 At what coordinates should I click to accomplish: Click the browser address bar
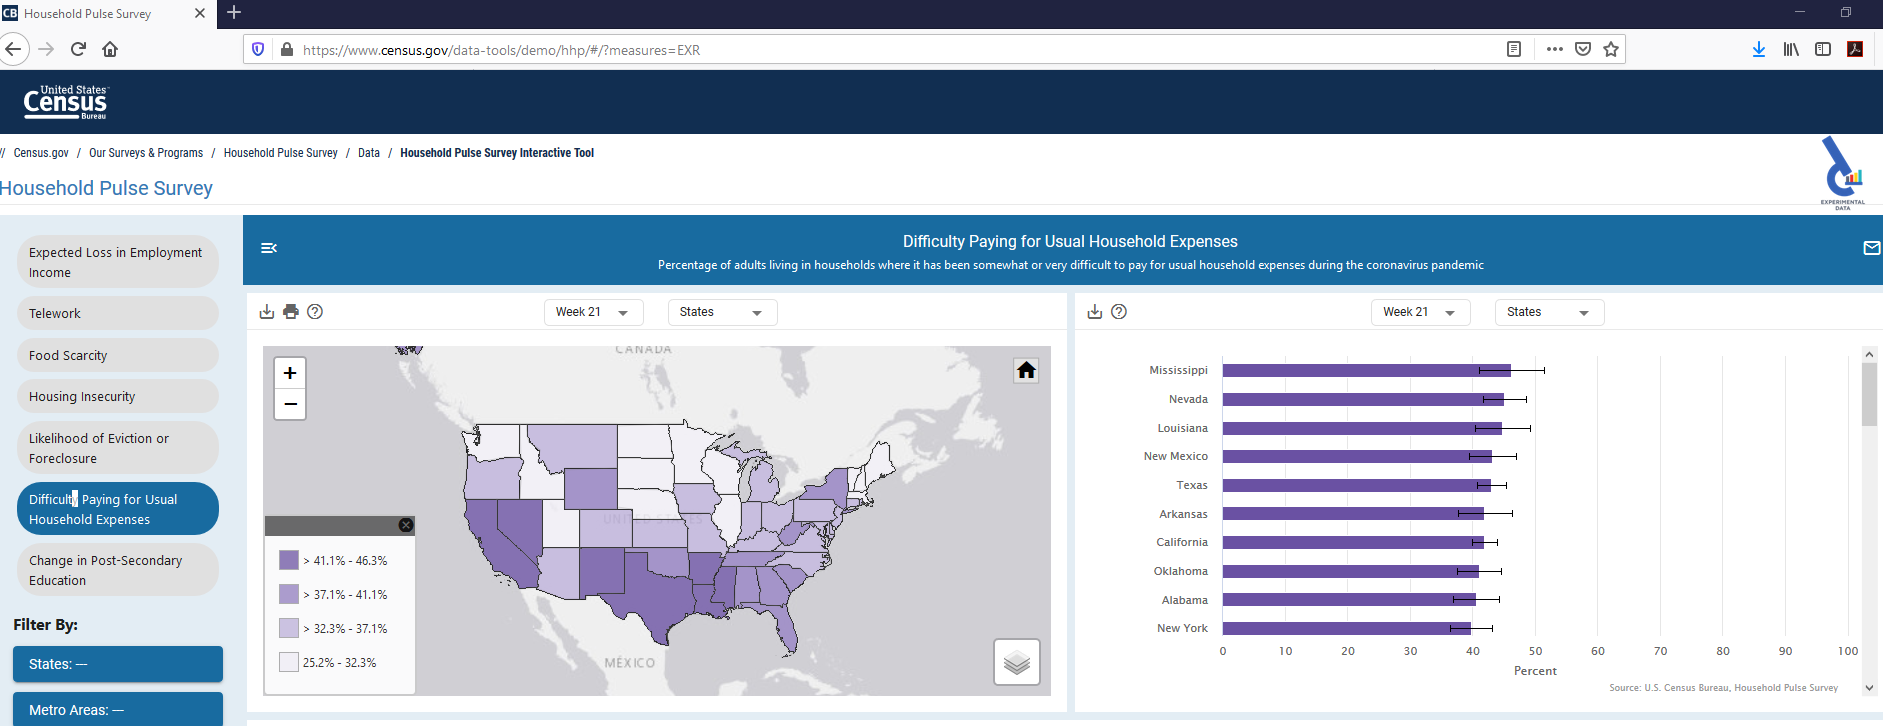(x=880, y=50)
